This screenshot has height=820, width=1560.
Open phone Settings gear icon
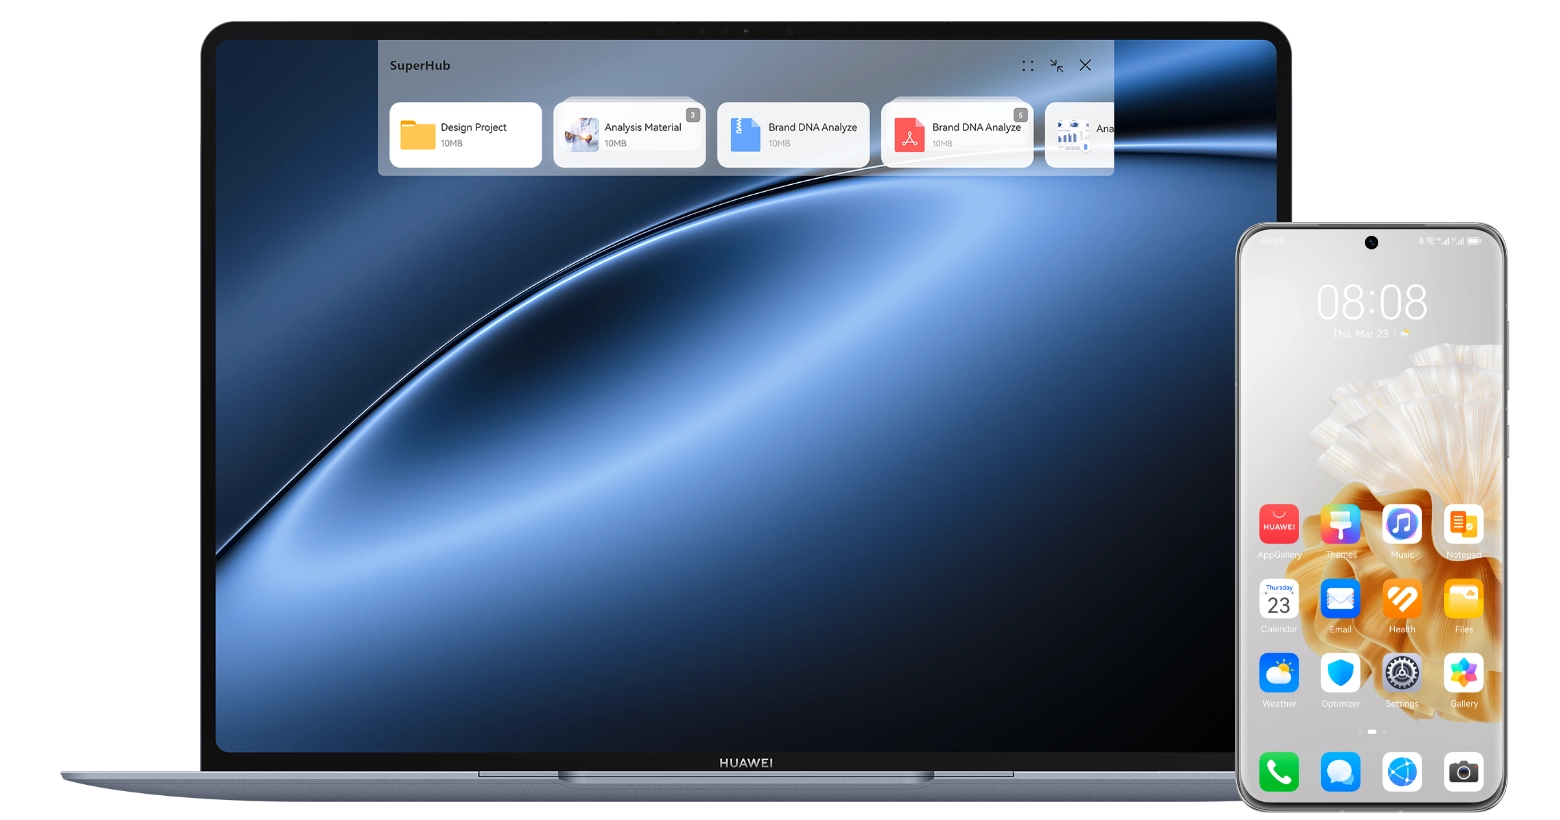[1402, 673]
